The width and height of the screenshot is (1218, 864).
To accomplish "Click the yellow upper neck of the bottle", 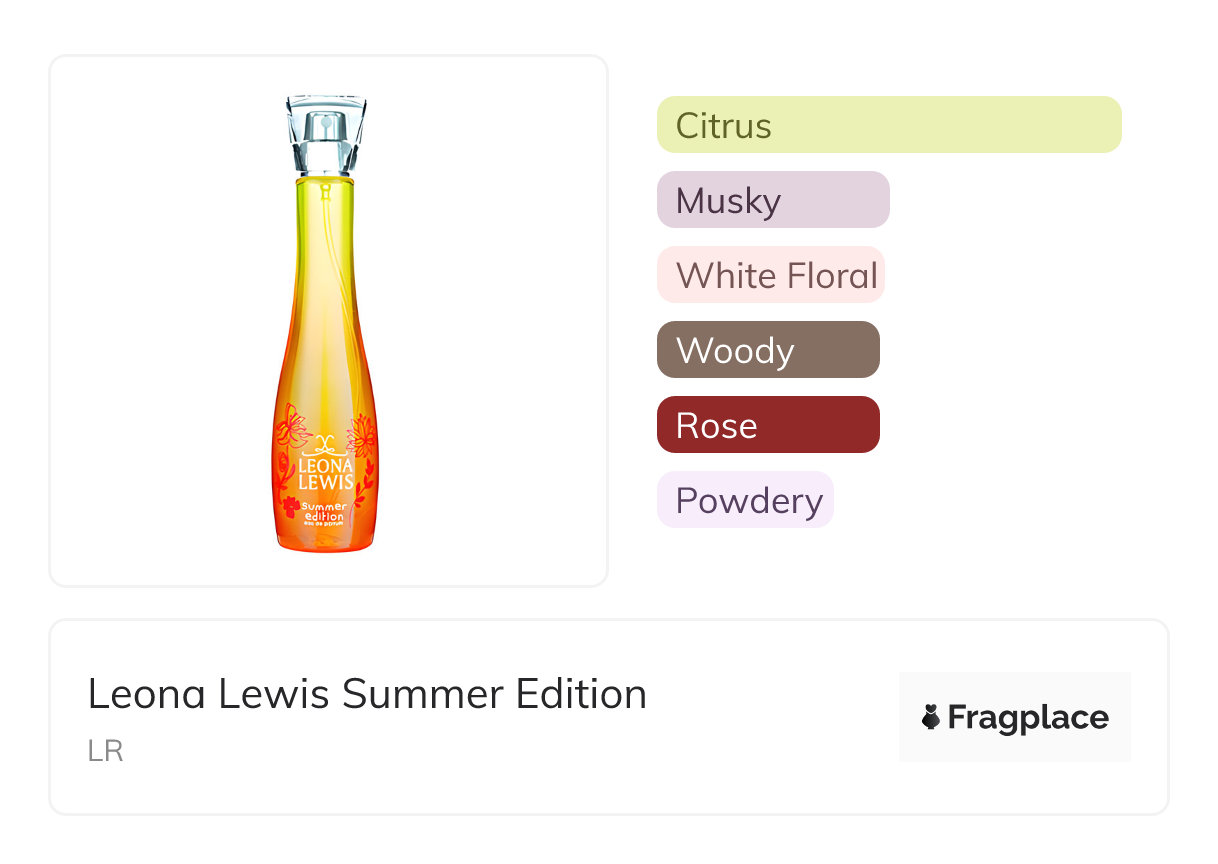I will [x=325, y=210].
